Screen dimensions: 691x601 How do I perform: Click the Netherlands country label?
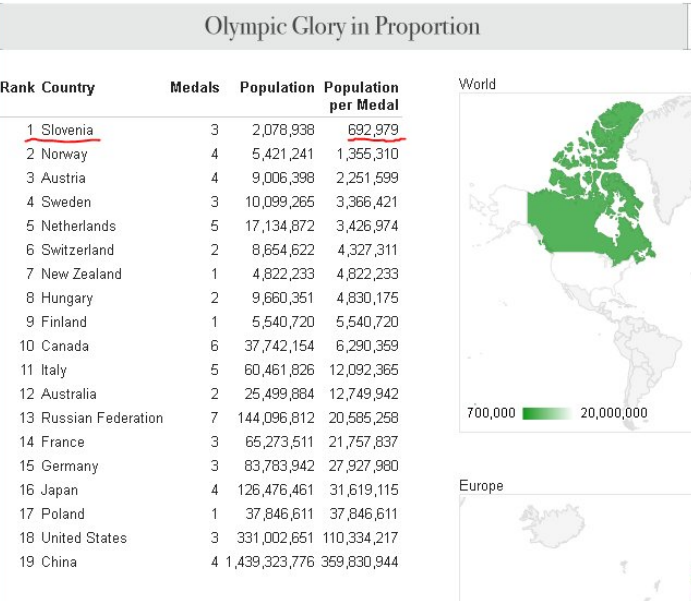[78, 226]
